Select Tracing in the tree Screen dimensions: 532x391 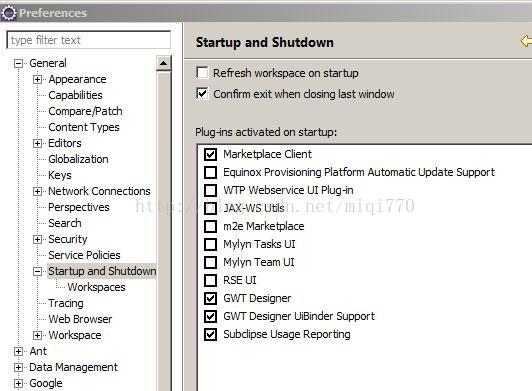coord(66,303)
